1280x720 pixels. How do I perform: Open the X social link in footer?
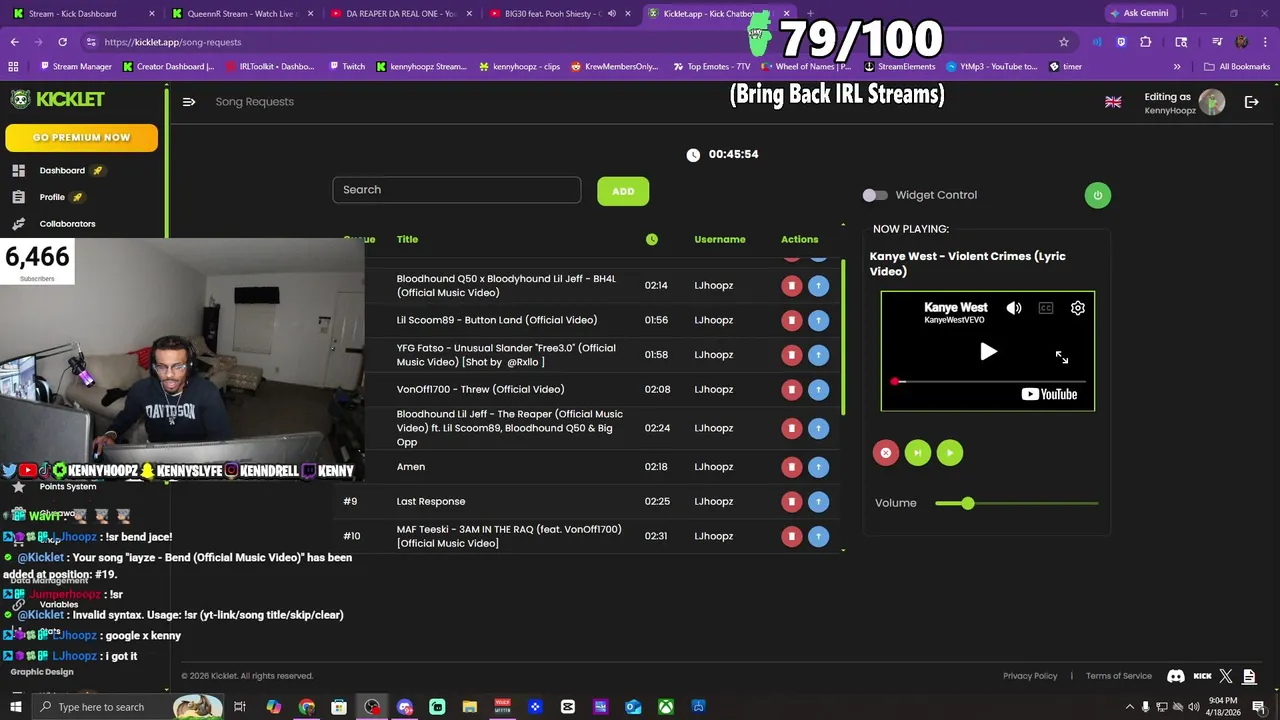click(1226, 676)
